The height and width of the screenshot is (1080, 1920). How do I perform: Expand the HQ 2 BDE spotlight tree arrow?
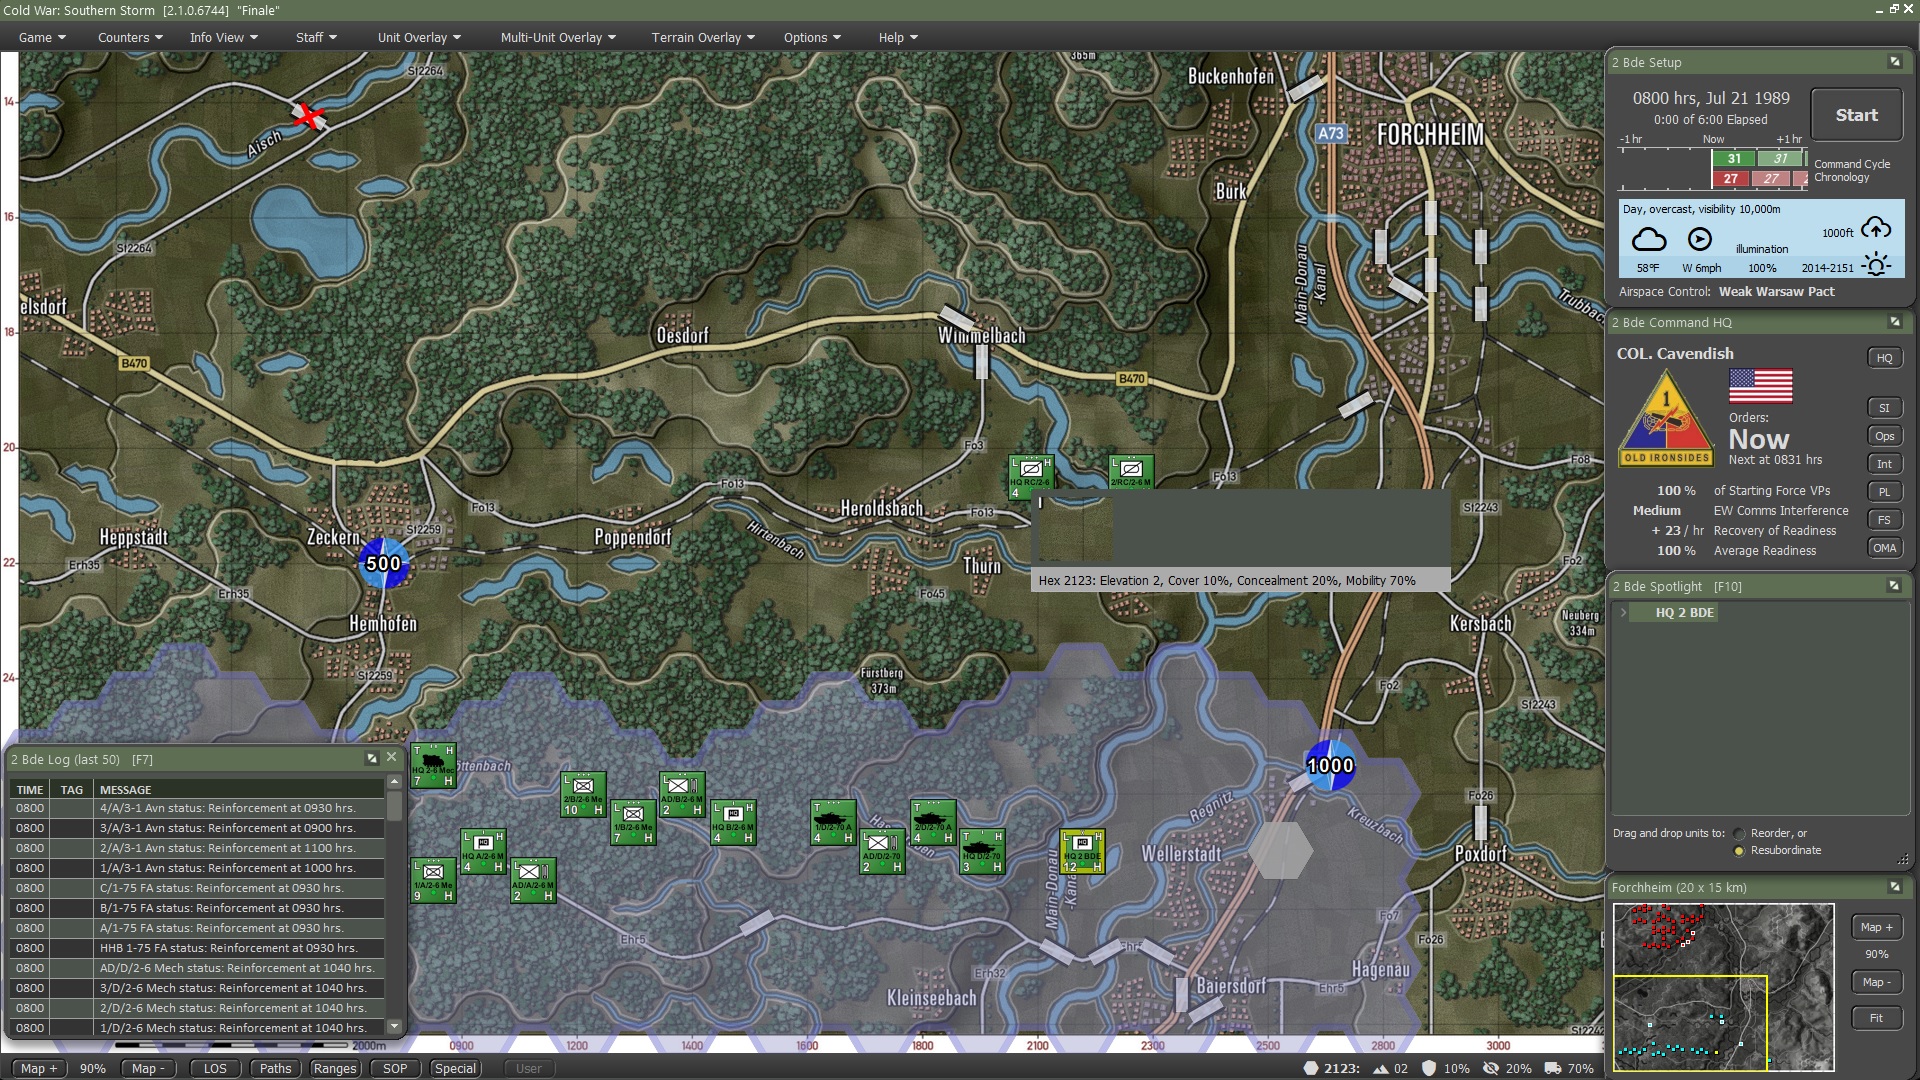(1623, 612)
